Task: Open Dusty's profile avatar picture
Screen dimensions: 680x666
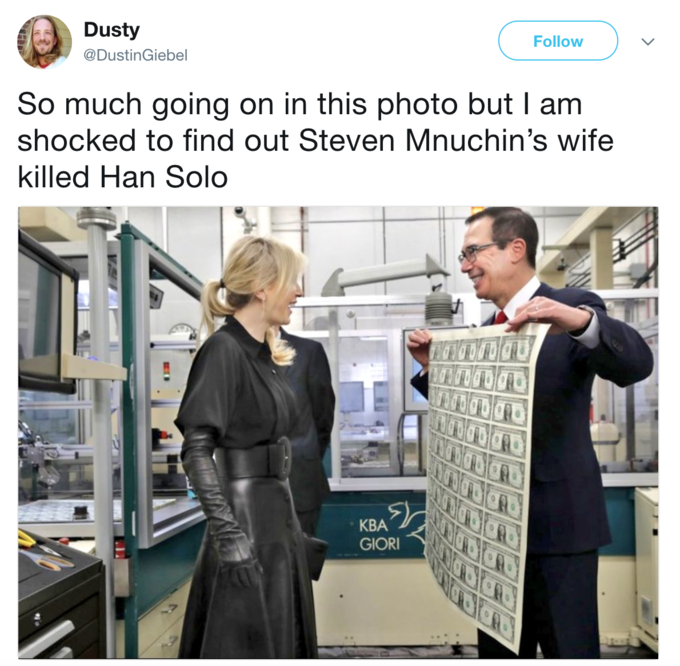Action: click(44, 42)
